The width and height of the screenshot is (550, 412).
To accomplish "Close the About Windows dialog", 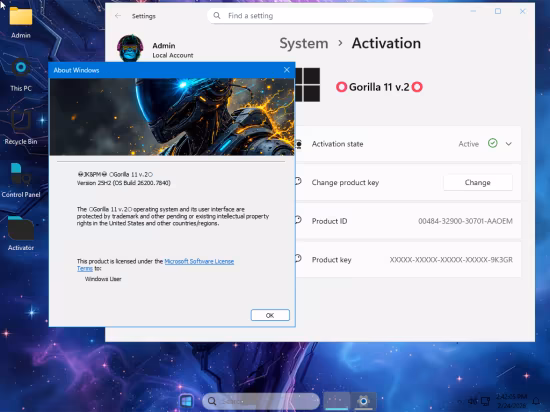I will coord(287,70).
